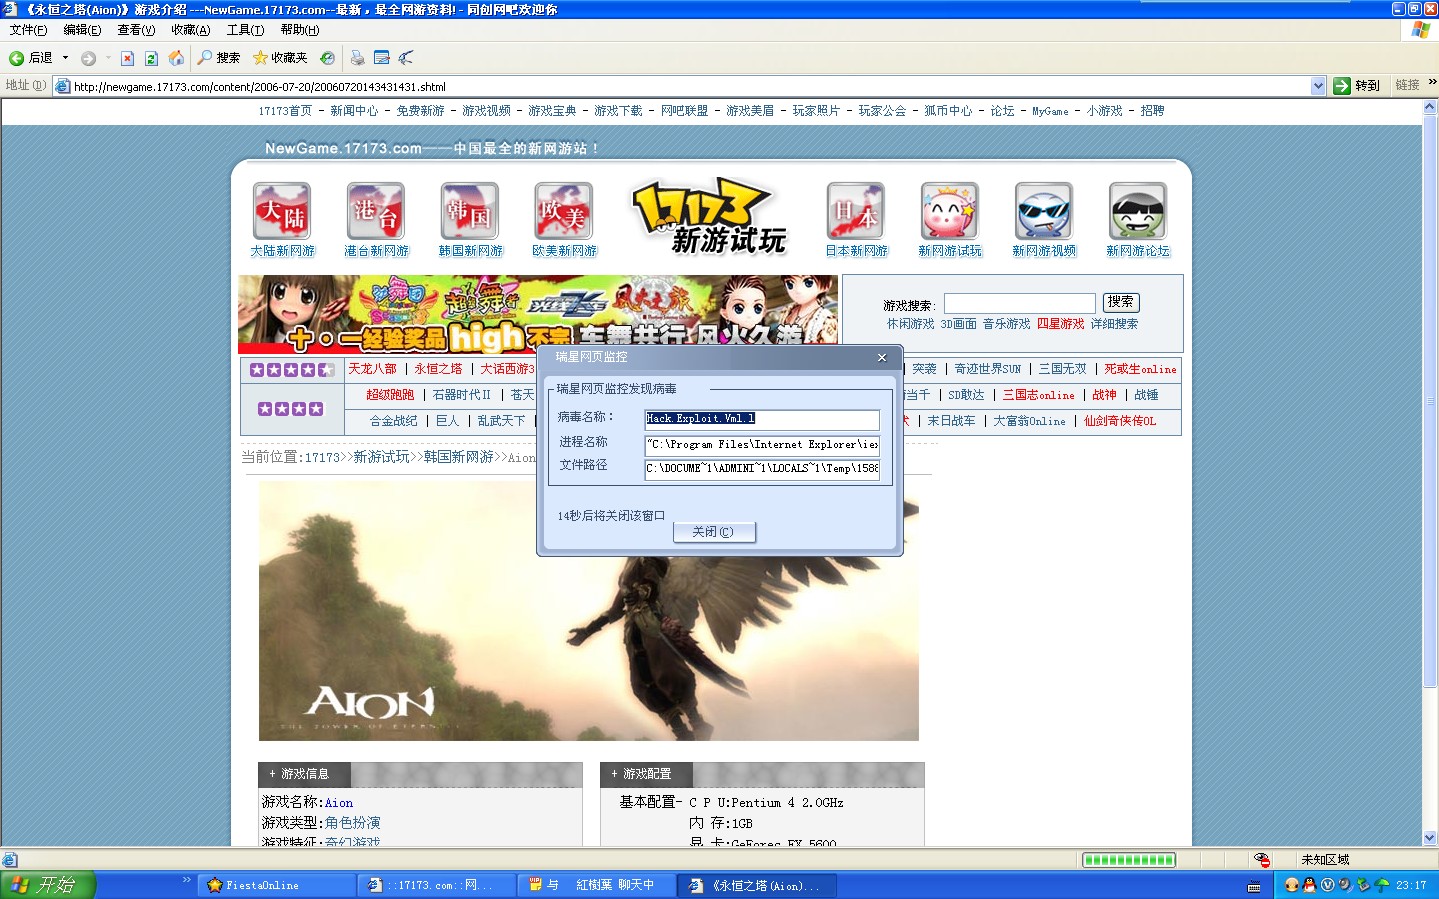The image size is (1439, 899).
Task: Open the 休闲游戏 link
Action: pyautogui.click(x=910, y=324)
